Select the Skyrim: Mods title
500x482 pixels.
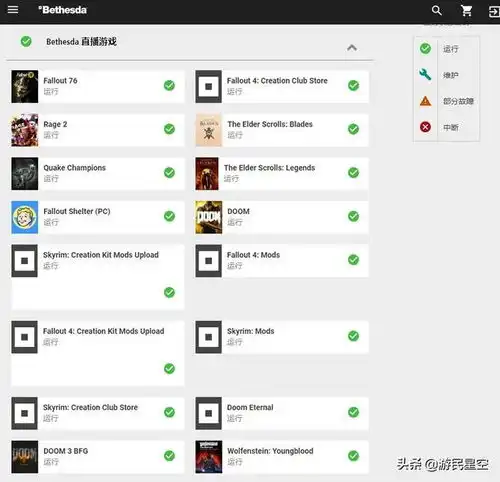tap(251, 331)
